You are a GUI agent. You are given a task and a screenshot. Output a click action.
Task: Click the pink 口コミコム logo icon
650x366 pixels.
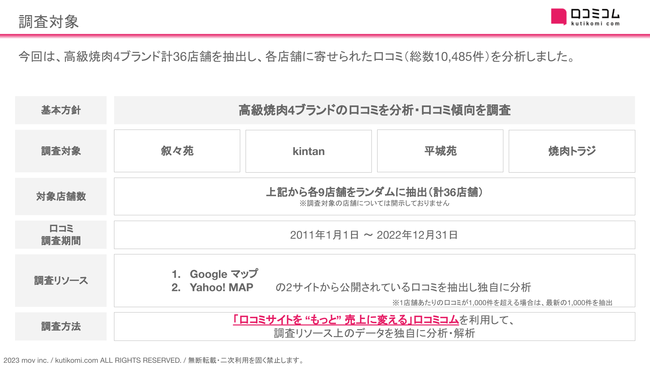[x=558, y=17]
